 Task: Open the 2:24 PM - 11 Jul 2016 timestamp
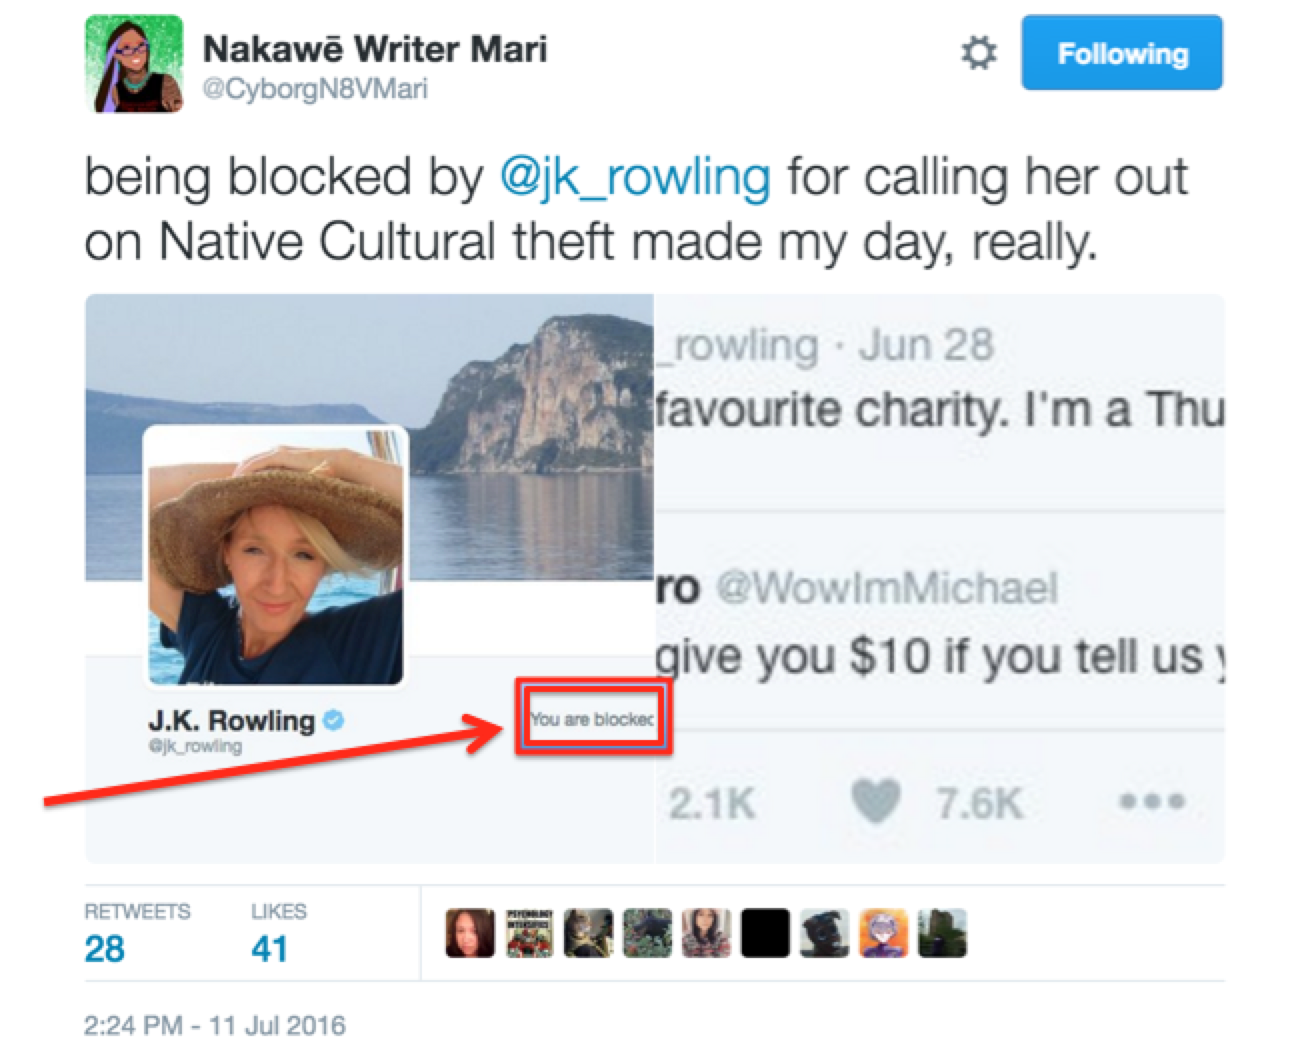(215, 1025)
